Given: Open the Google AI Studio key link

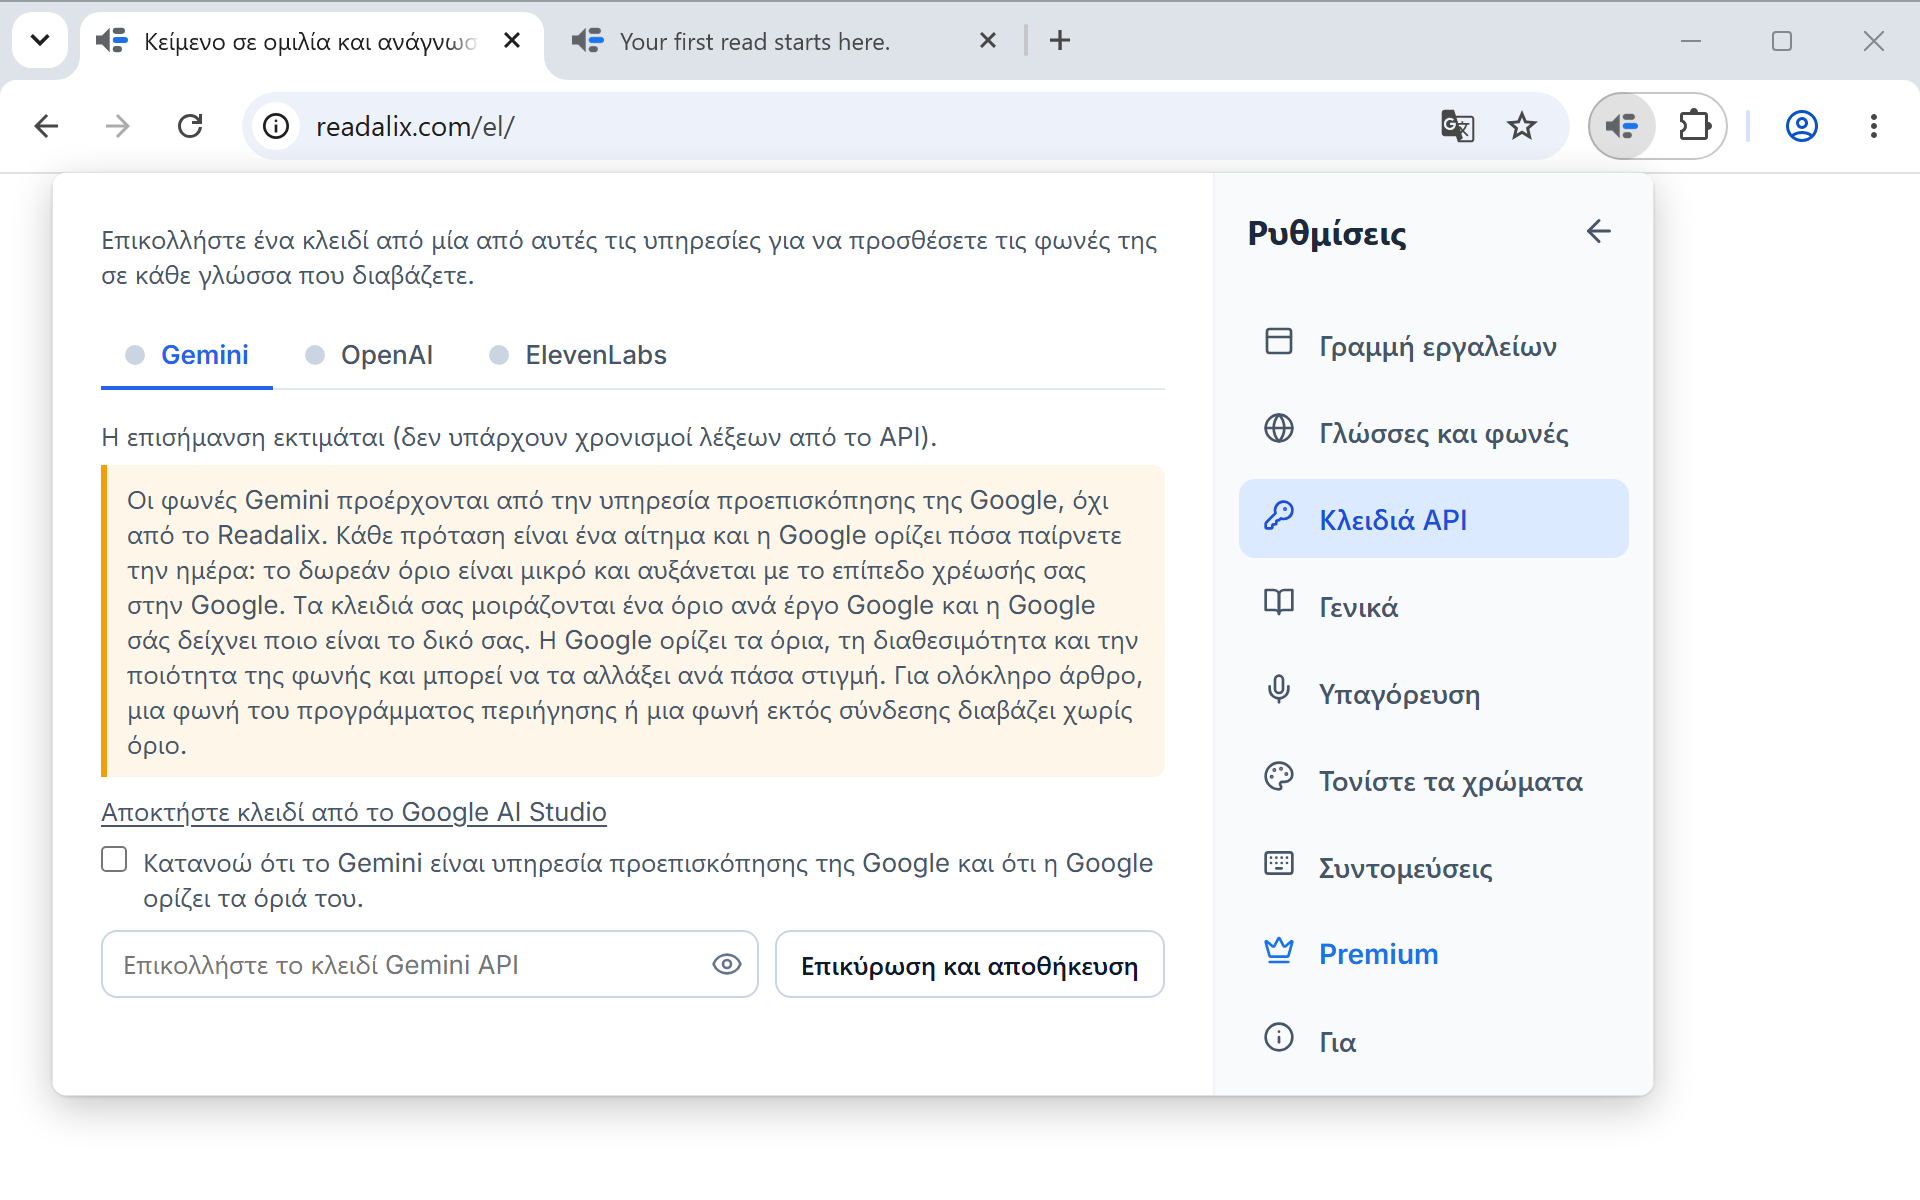Looking at the screenshot, I should [x=354, y=812].
